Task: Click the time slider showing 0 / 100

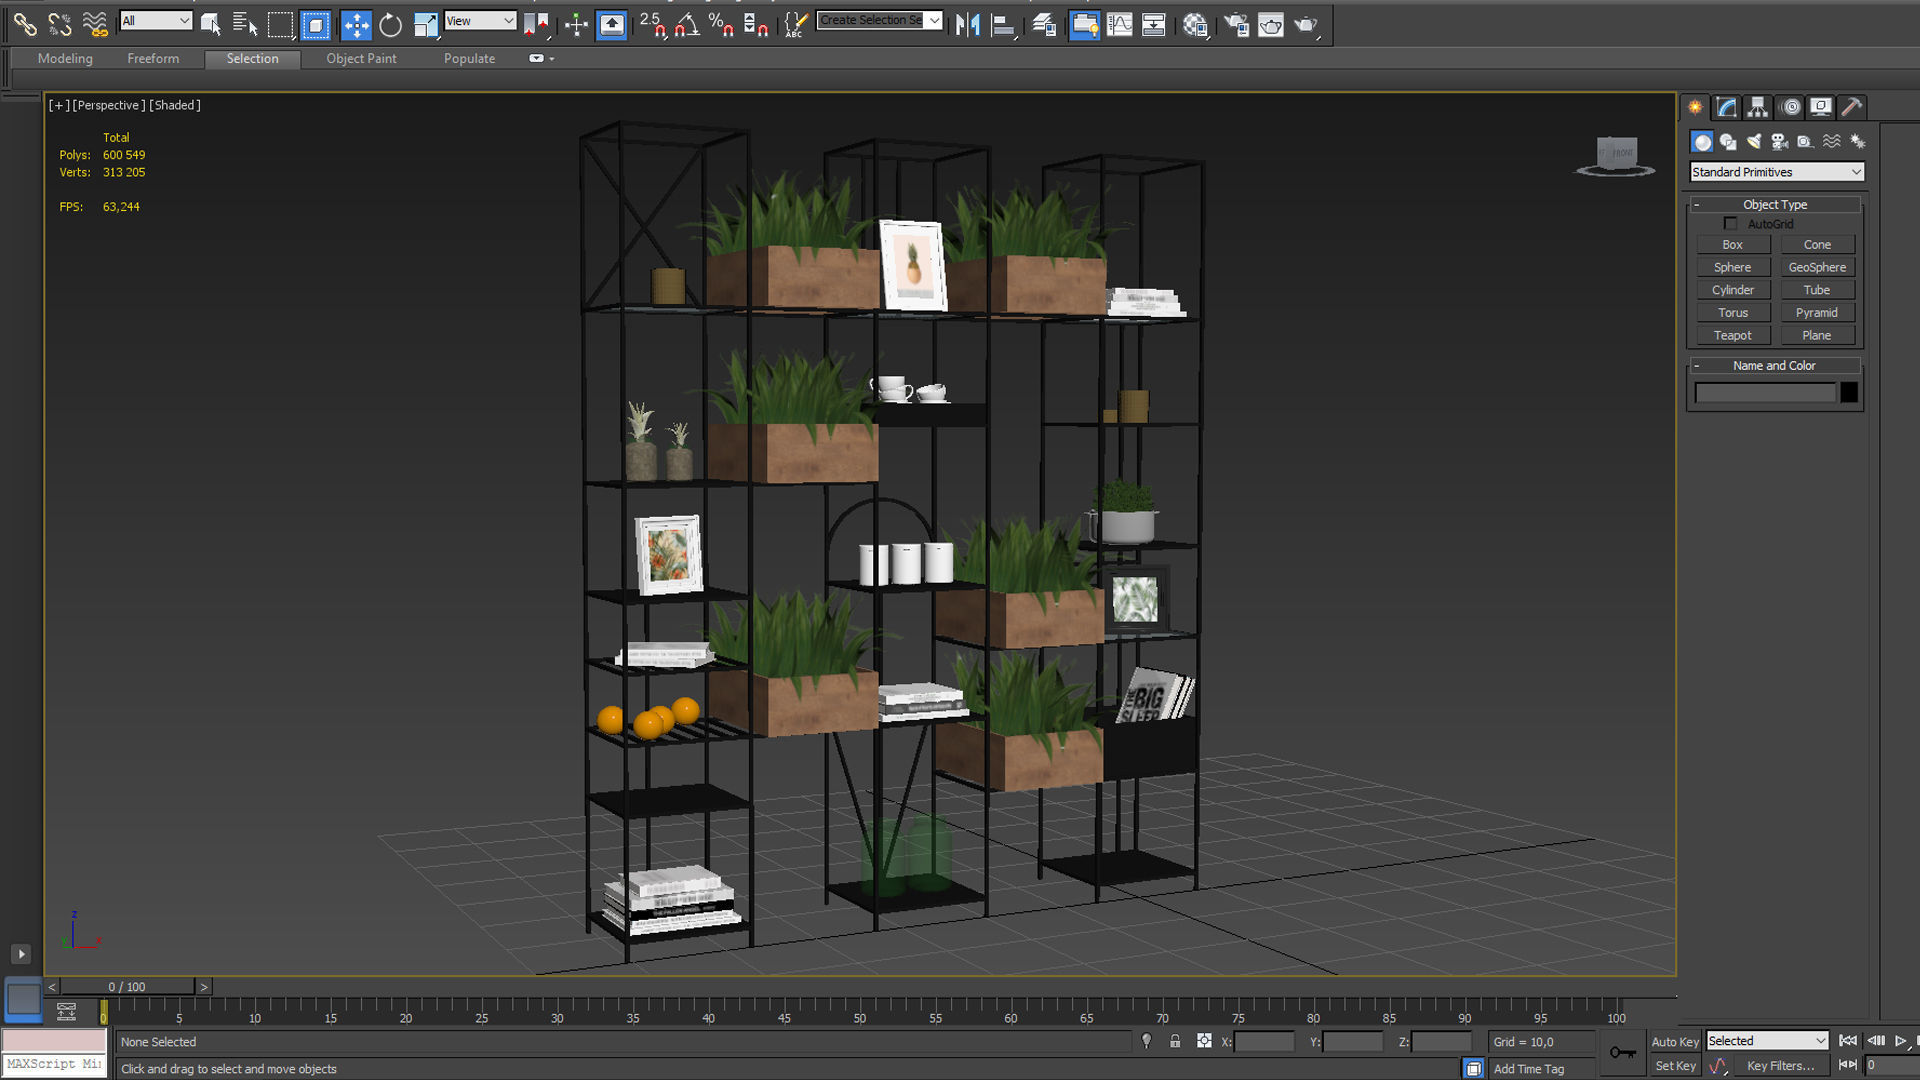Action: coord(127,987)
